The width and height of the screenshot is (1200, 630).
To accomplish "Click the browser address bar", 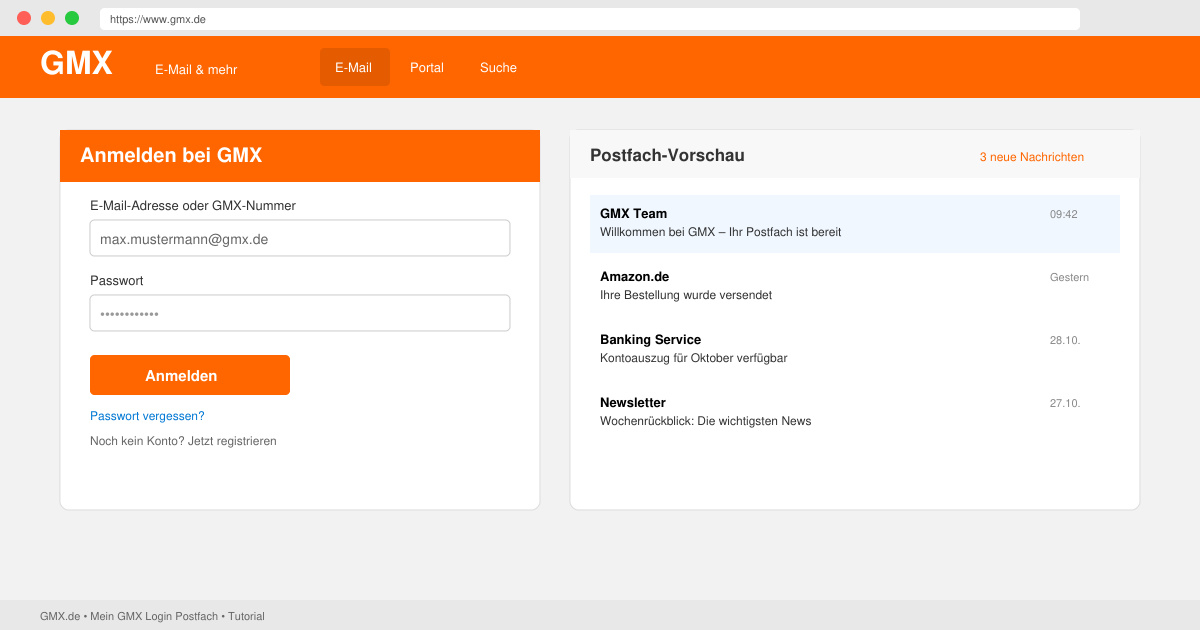I will coord(590,19).
